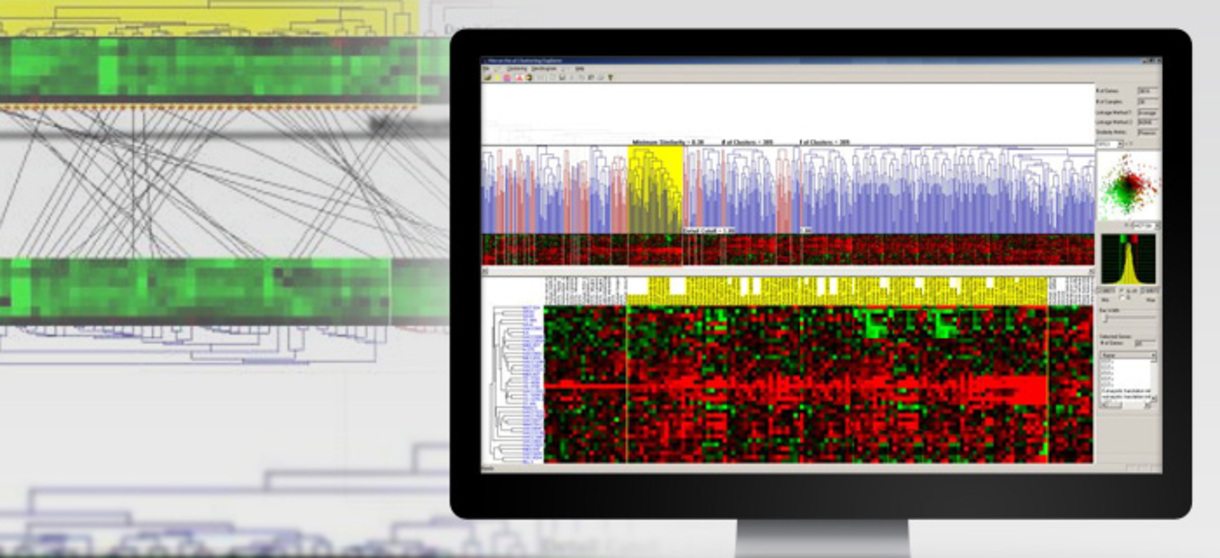The width and height of the screenshot is (1220, 558).
Task: Click the row dendrogram left of the heatmap
Action: 505,385
